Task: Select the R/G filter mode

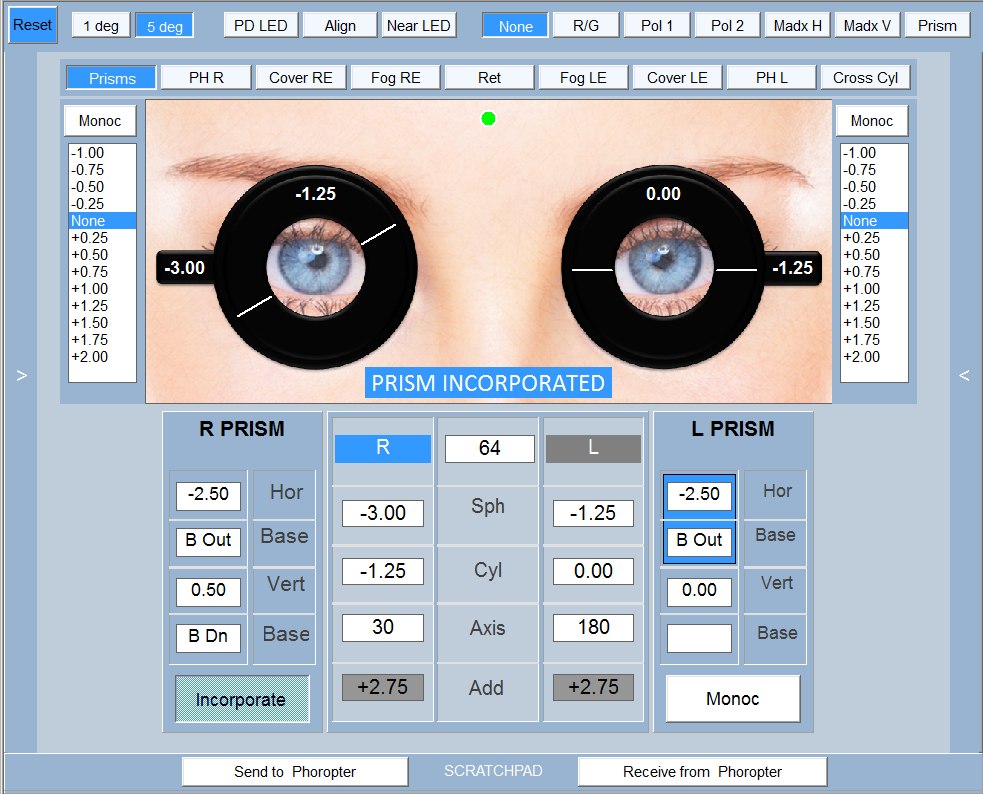Action: [x=585, y=26]
